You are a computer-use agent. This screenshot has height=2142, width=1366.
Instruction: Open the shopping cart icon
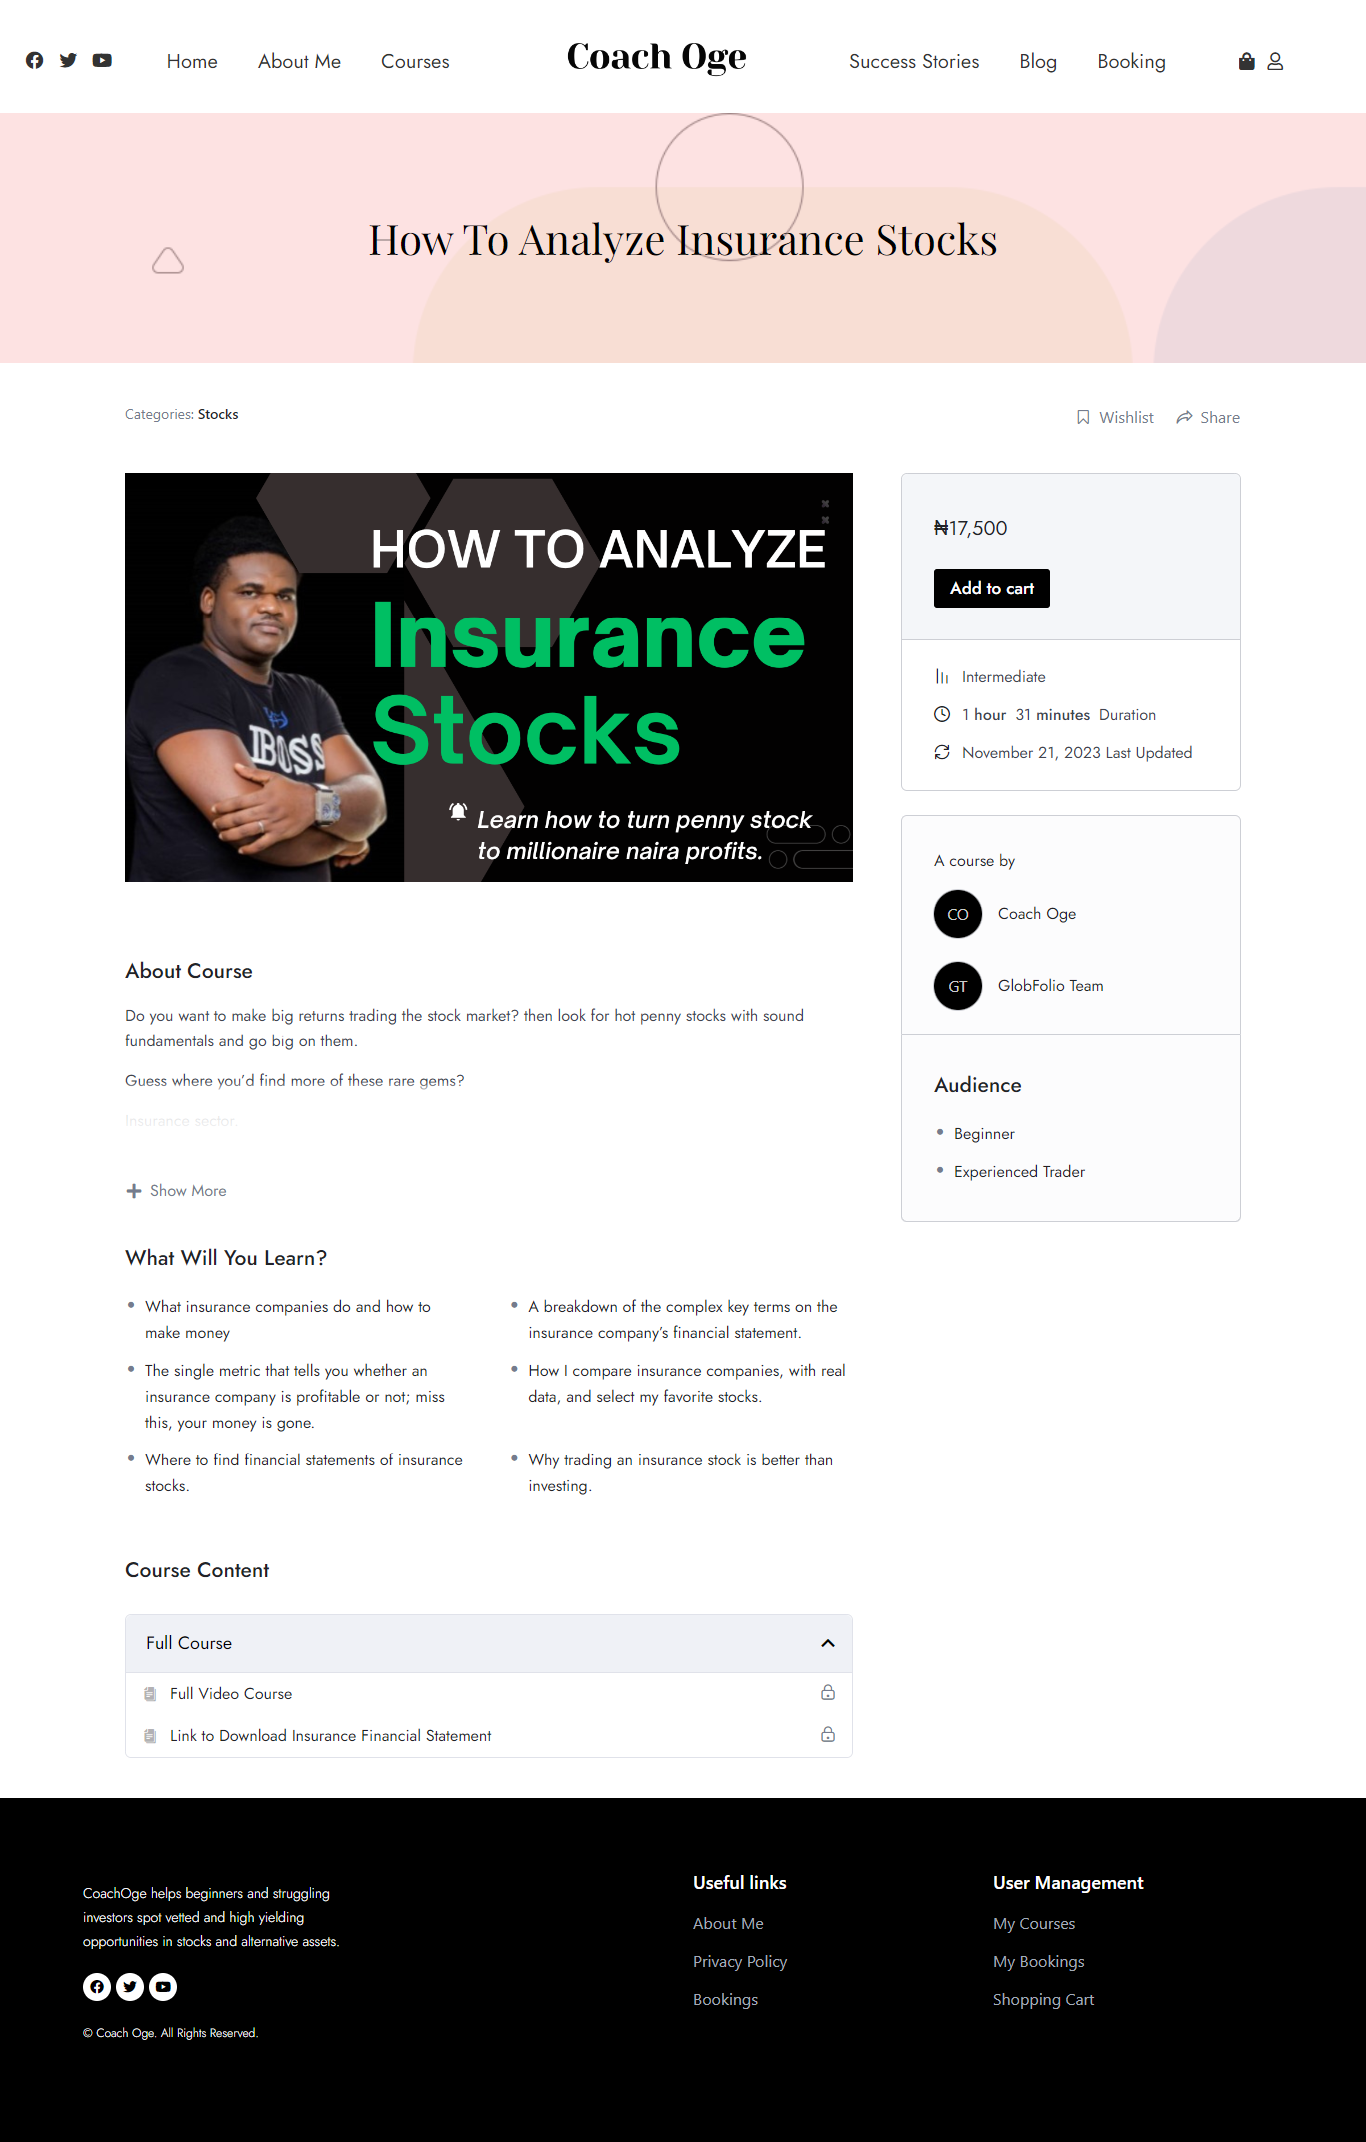pyautogui.click(x=1245, y=60)
